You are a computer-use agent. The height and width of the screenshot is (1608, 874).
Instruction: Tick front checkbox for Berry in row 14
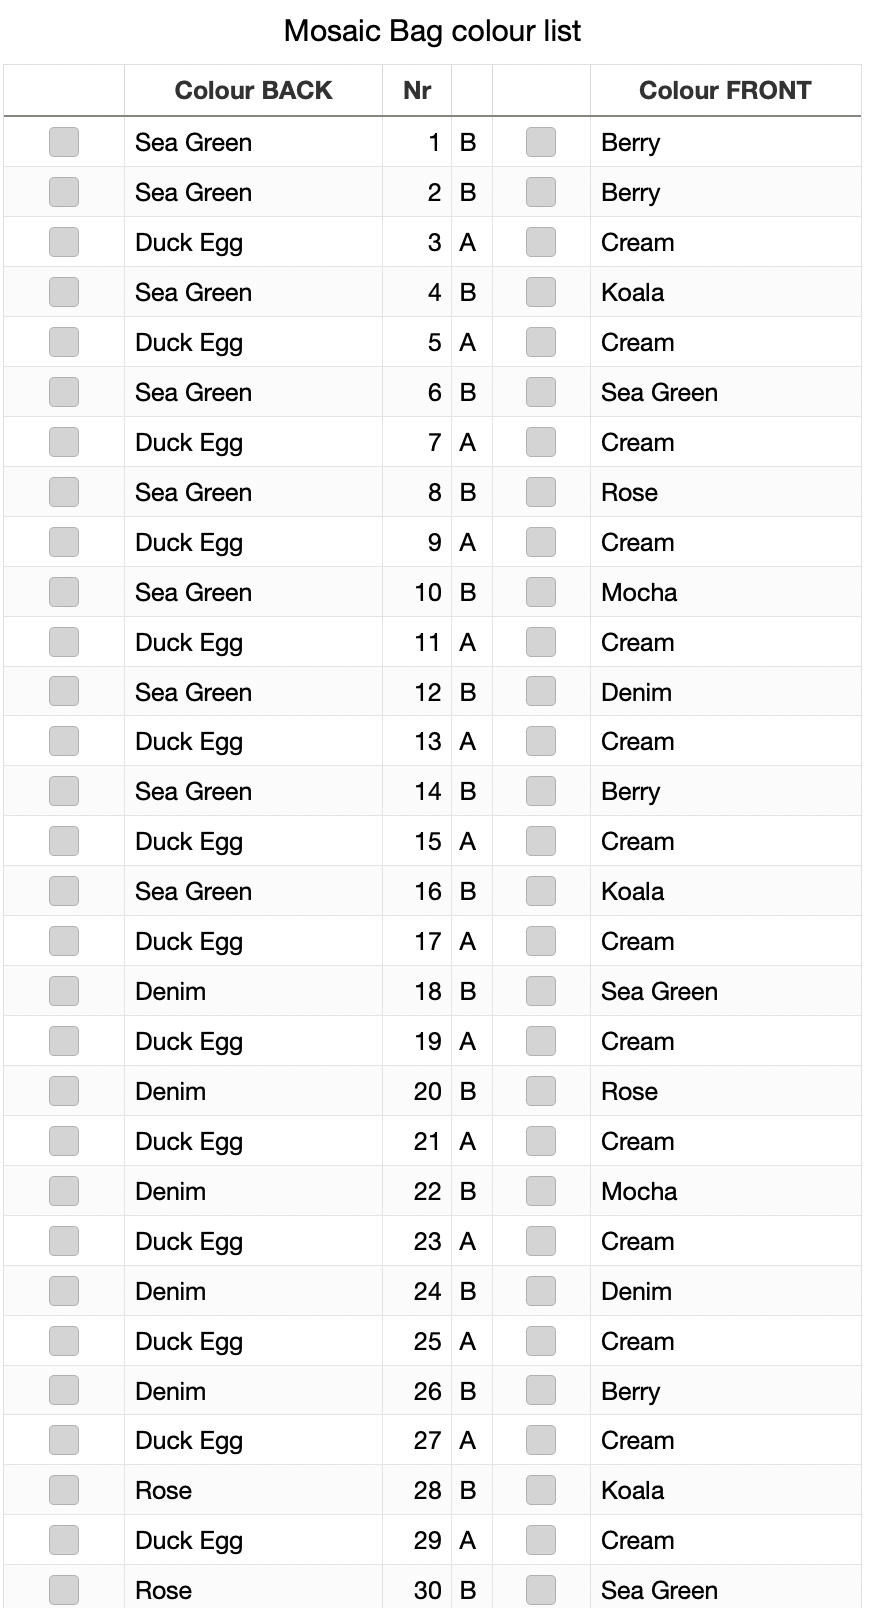click(x=541, y=791)
